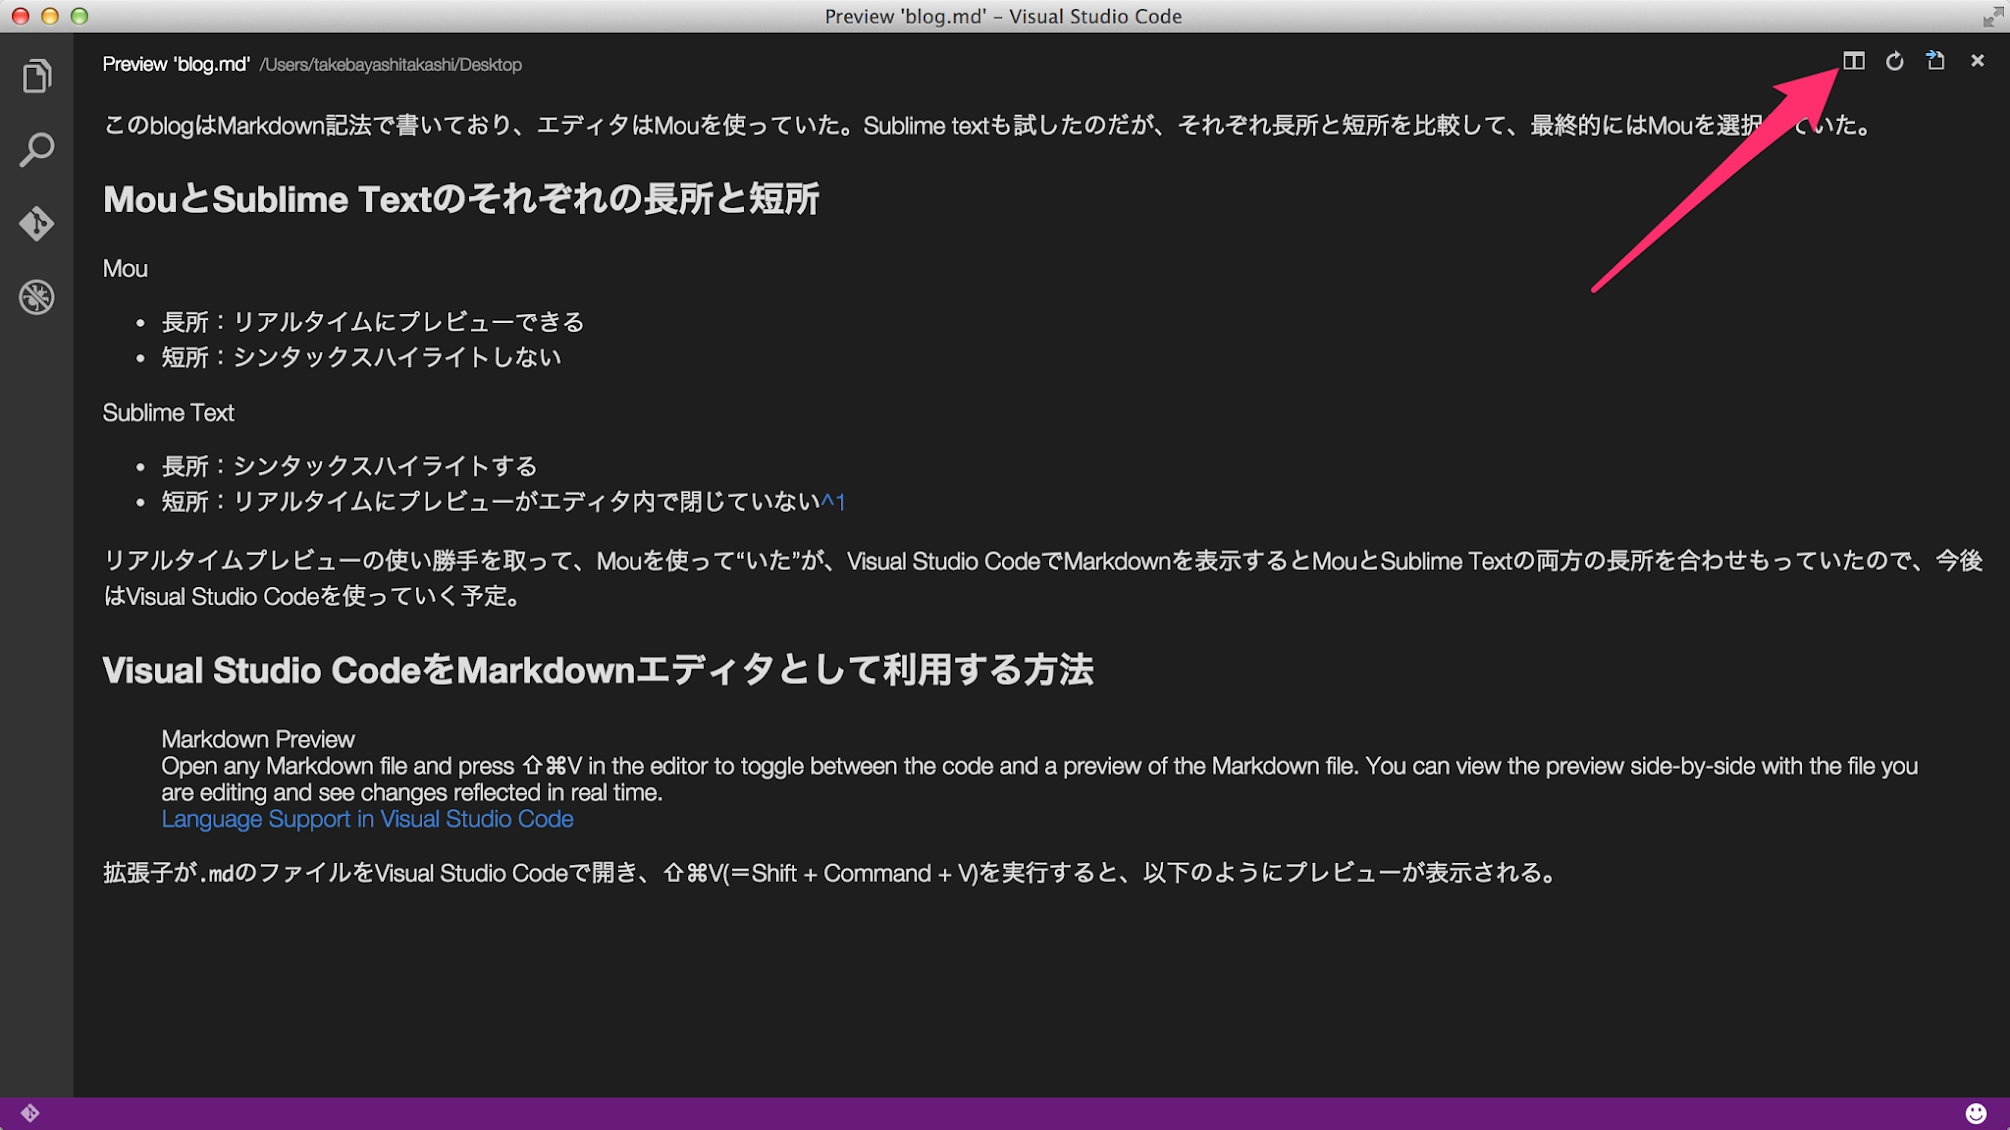Switch to the Git source control view

tap(37, 223)
